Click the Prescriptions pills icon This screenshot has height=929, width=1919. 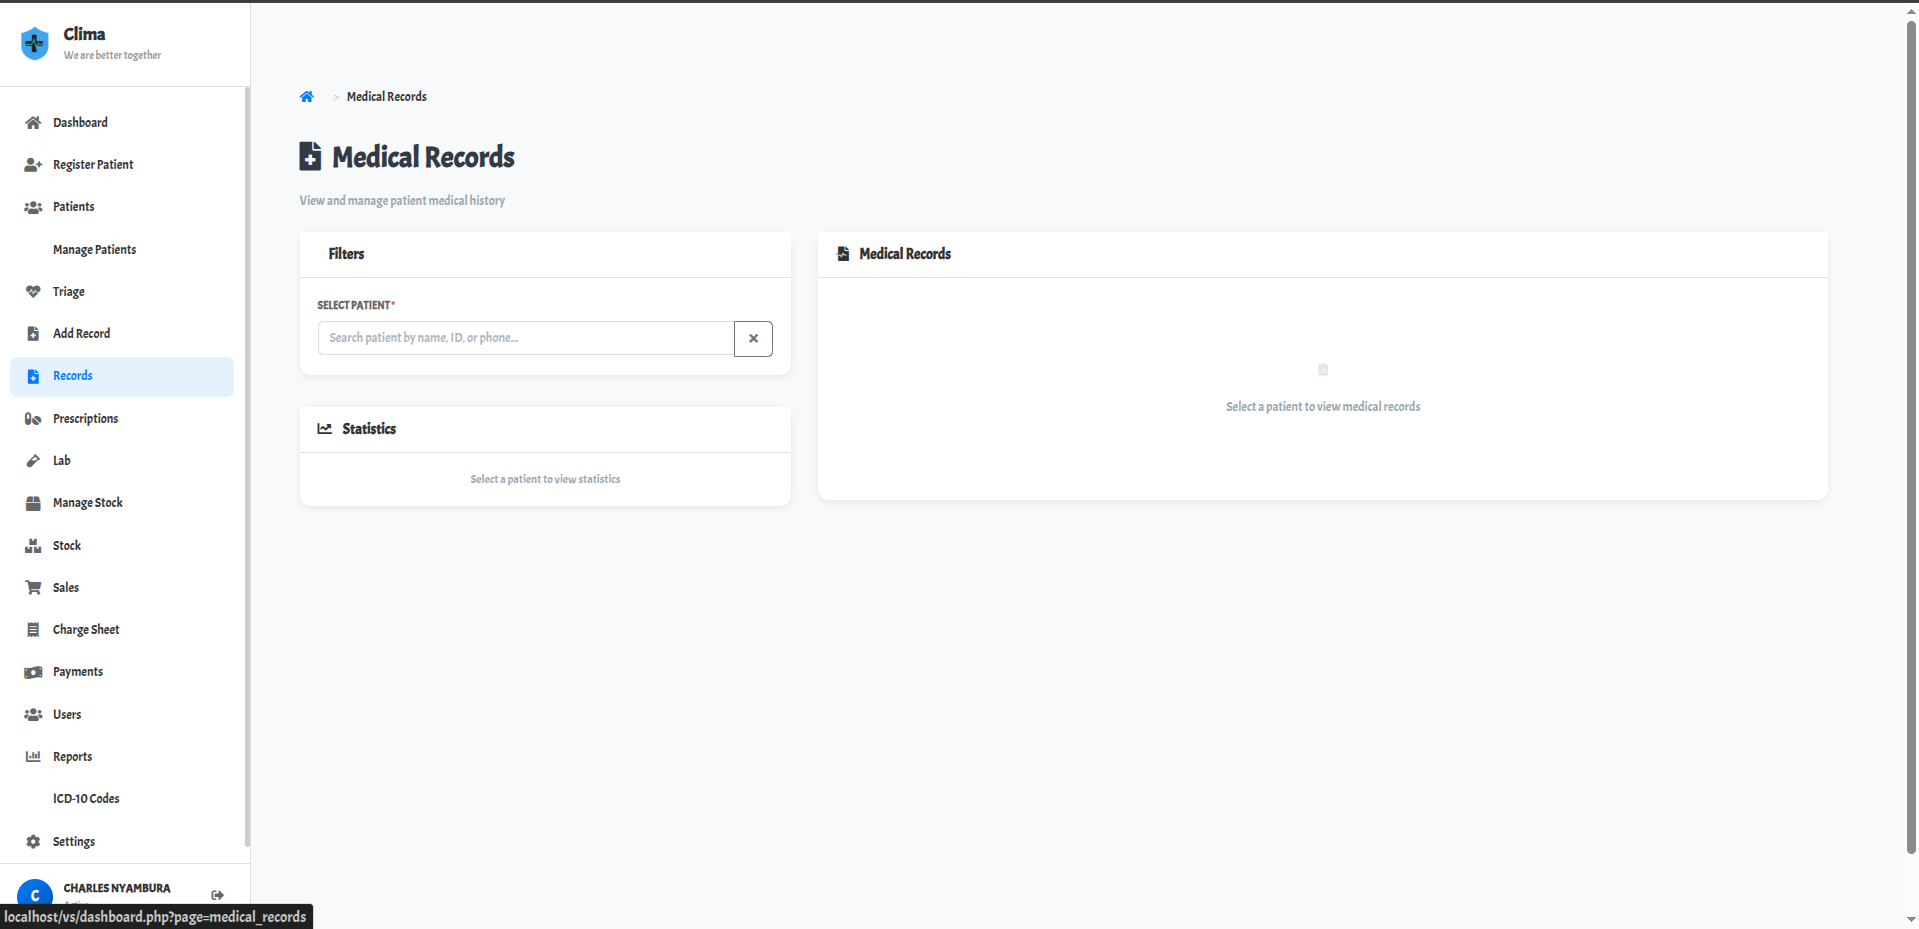[33, 419]
